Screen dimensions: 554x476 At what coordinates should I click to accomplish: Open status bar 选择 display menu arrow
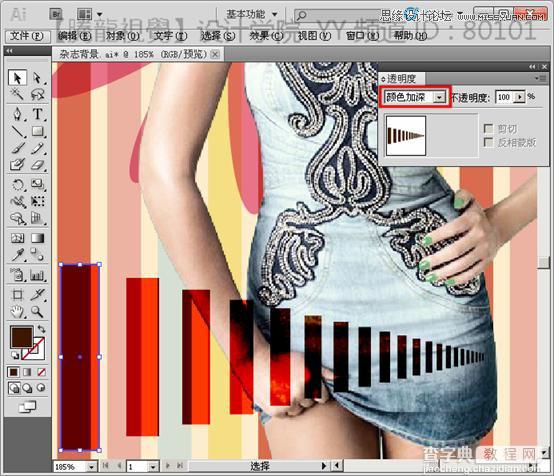[324, 466]
